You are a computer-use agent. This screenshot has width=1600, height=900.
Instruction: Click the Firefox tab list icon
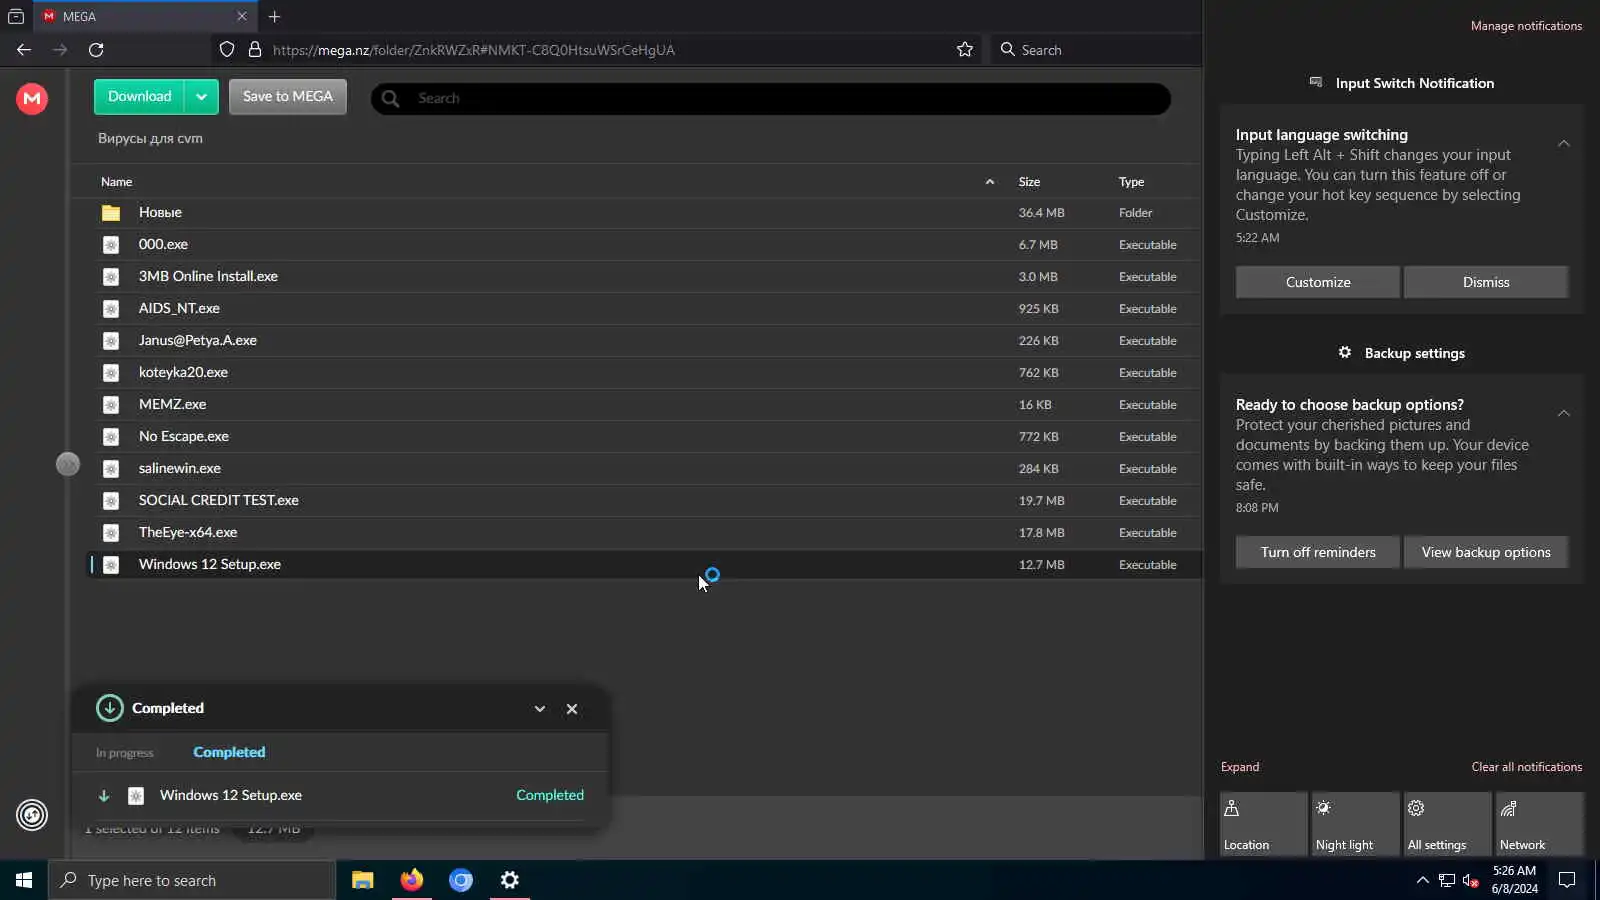pos(16,17)
